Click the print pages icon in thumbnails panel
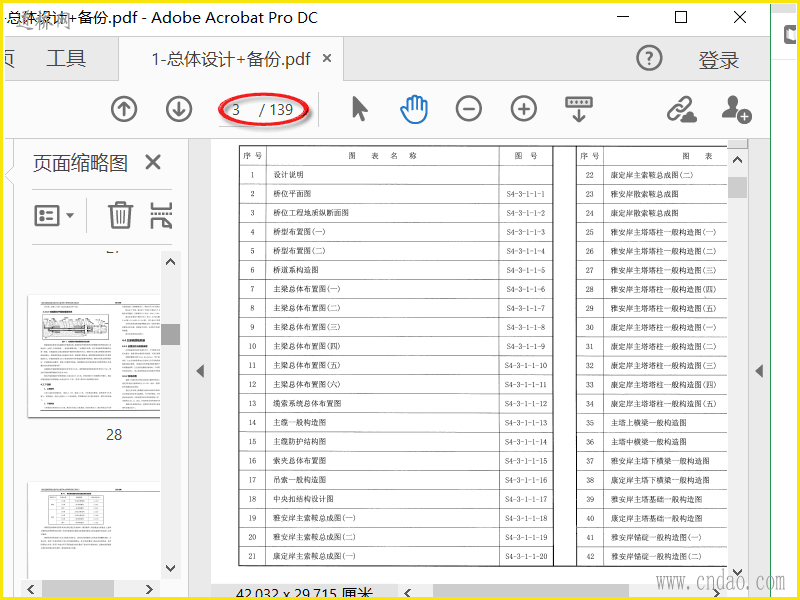 [161, 215]
